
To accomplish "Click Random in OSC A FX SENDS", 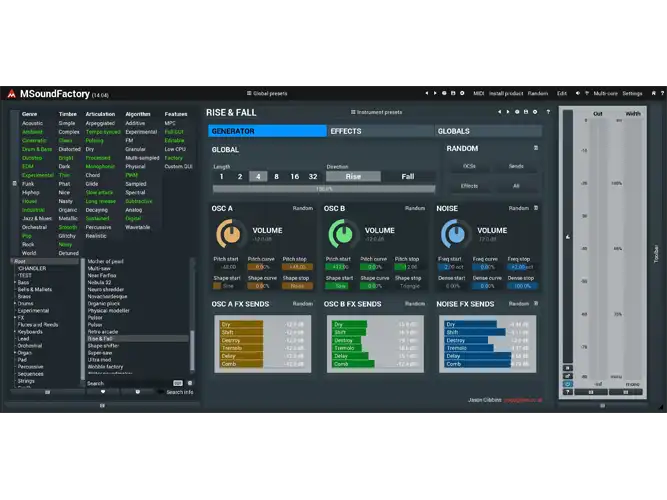I will (x=302, y=304).
